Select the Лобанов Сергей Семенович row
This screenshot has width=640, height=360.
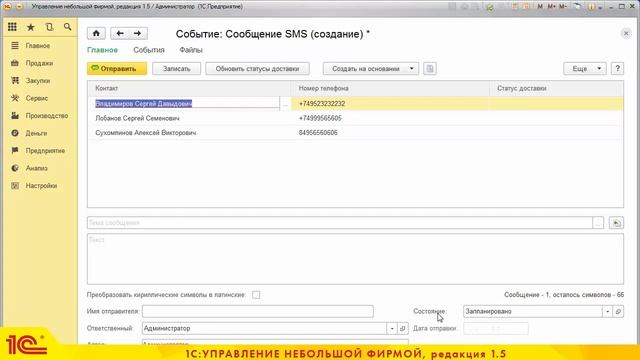pyautogui.click(x=355, y=118)
